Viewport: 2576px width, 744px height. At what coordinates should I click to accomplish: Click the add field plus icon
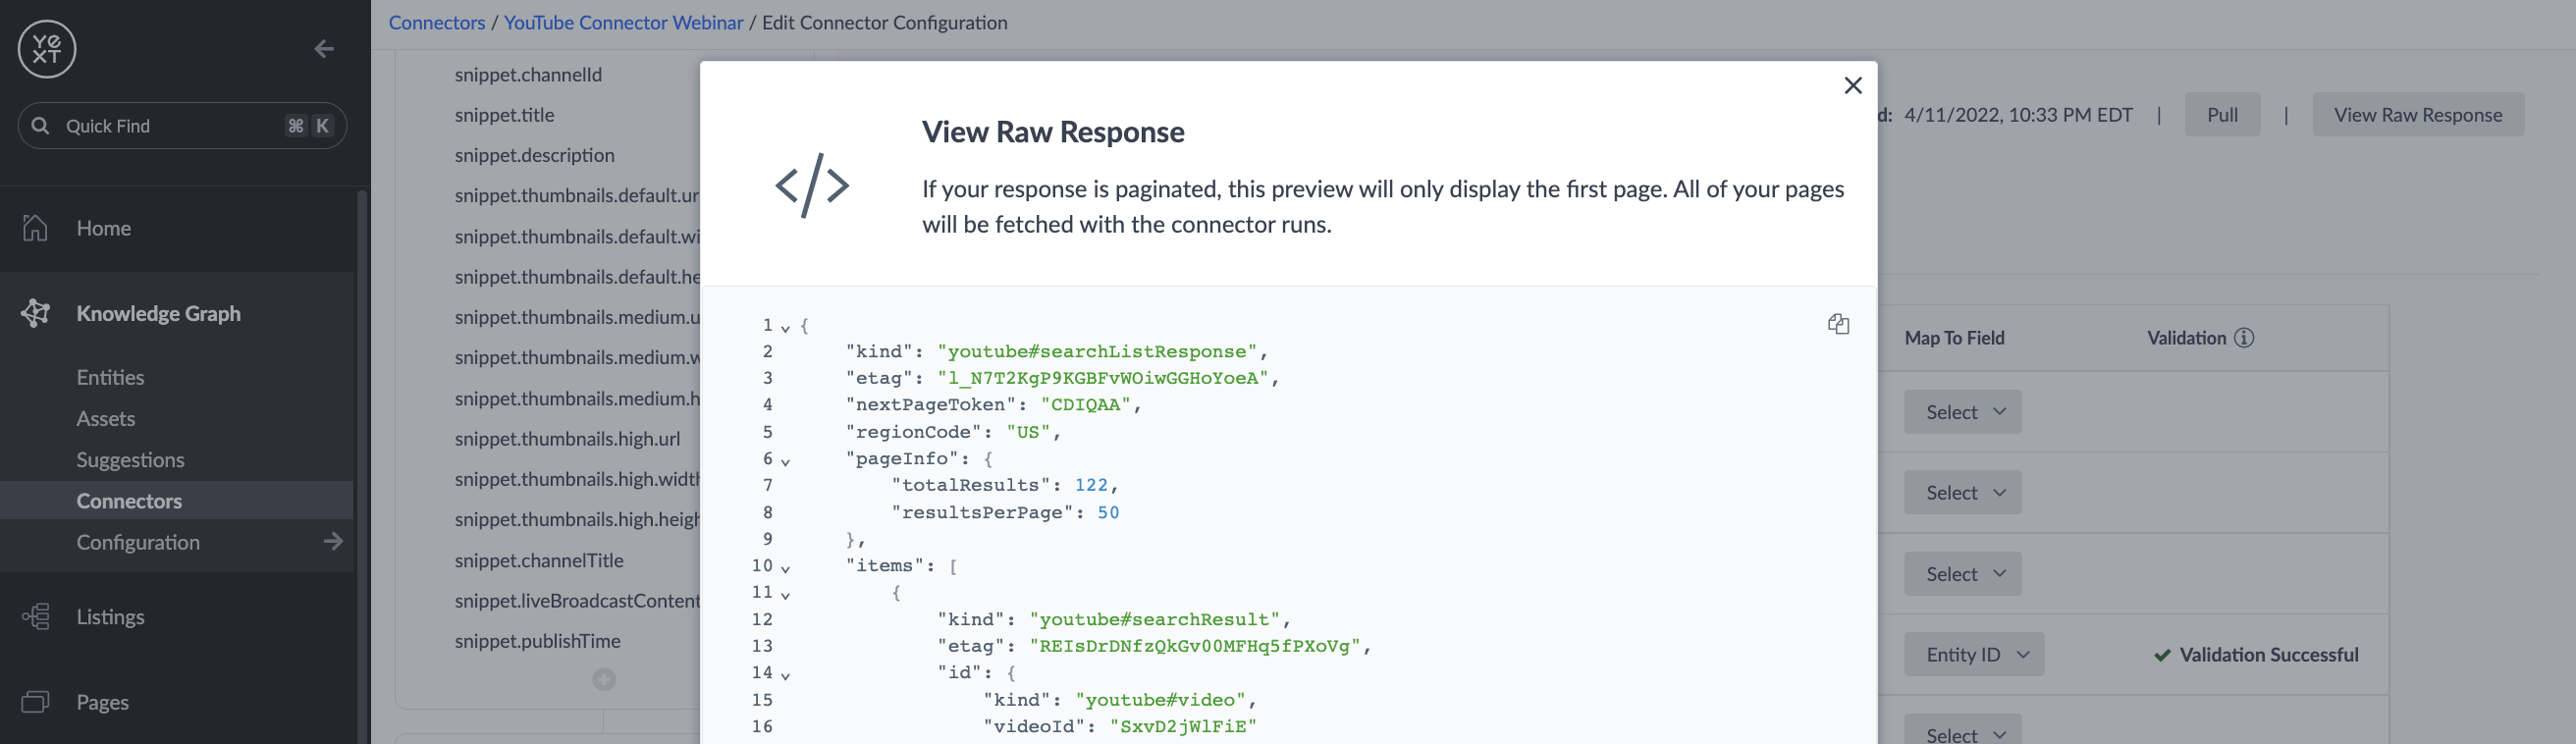pyautogui.click(x=604, y=679)
